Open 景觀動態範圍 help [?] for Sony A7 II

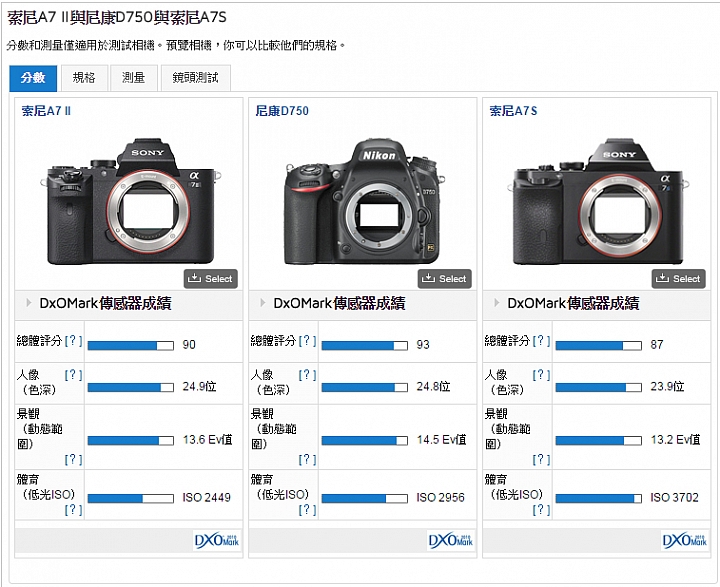(x=73, y=459)
